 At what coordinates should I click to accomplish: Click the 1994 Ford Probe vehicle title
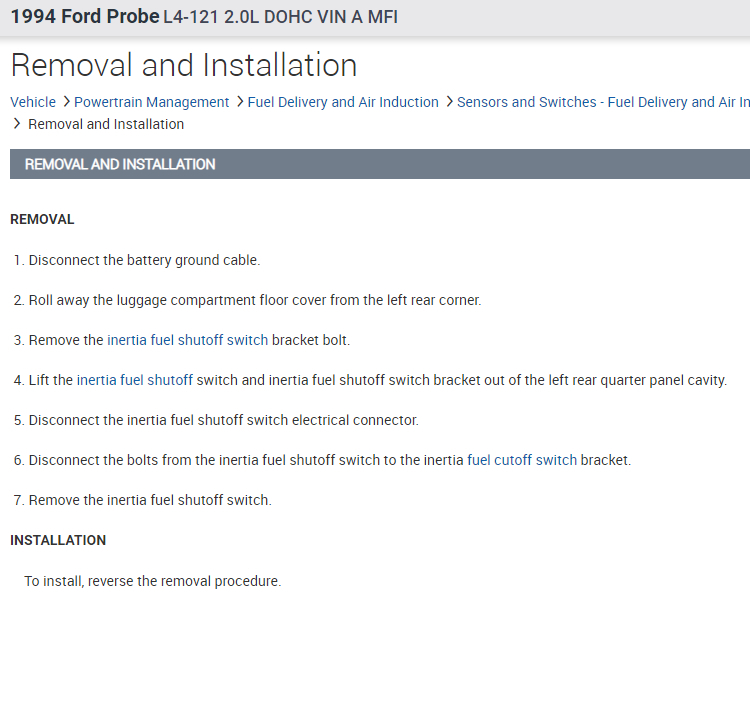(x=84, y=17)
